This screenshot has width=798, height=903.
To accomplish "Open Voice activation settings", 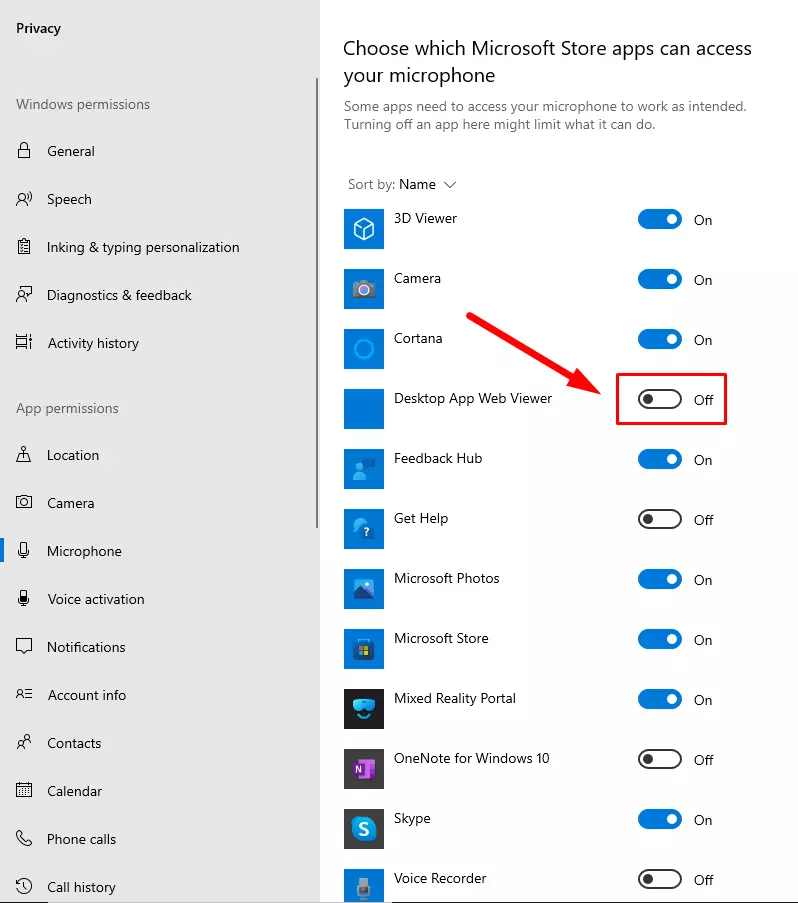I will pos(96,599).
